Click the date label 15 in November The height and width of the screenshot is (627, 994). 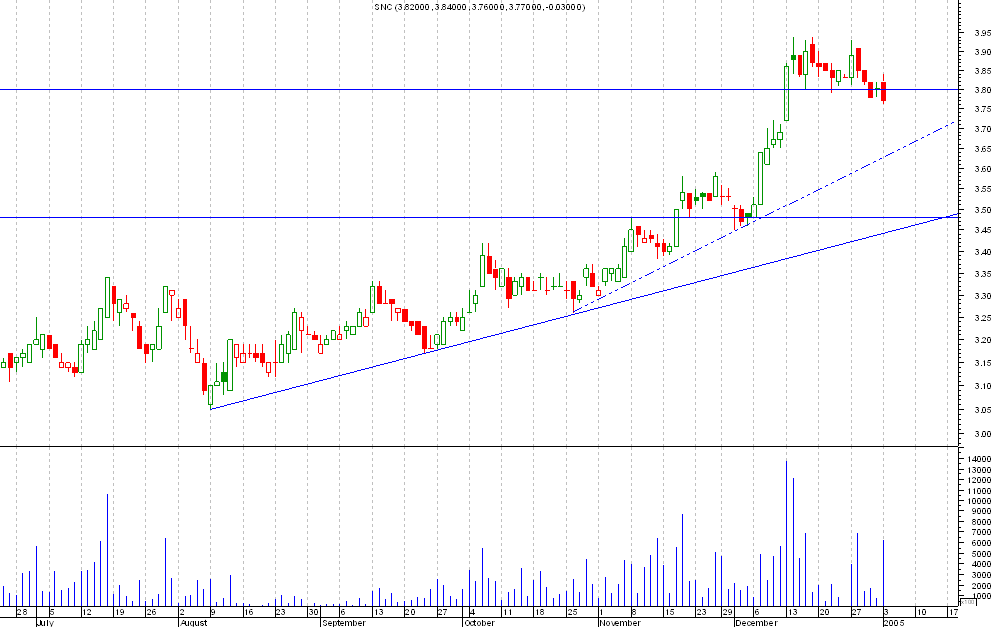pos(669,612)
